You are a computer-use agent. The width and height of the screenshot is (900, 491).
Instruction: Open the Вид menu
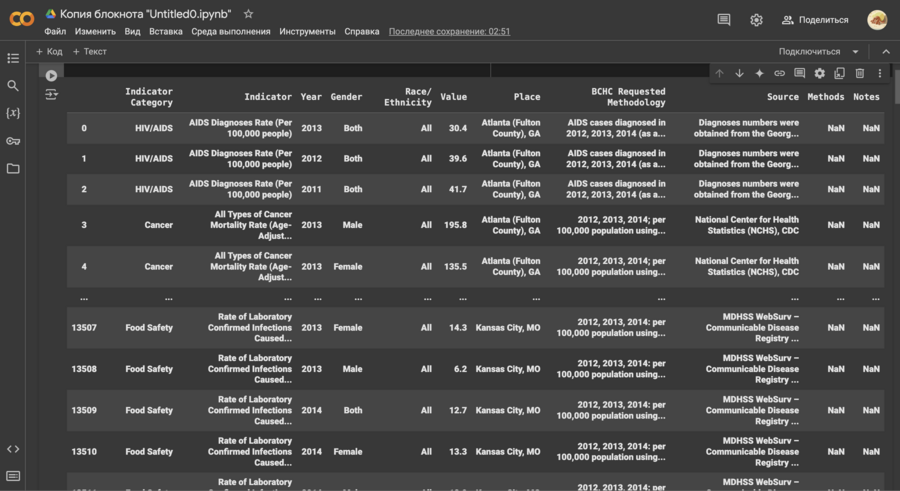pos(133,32)
